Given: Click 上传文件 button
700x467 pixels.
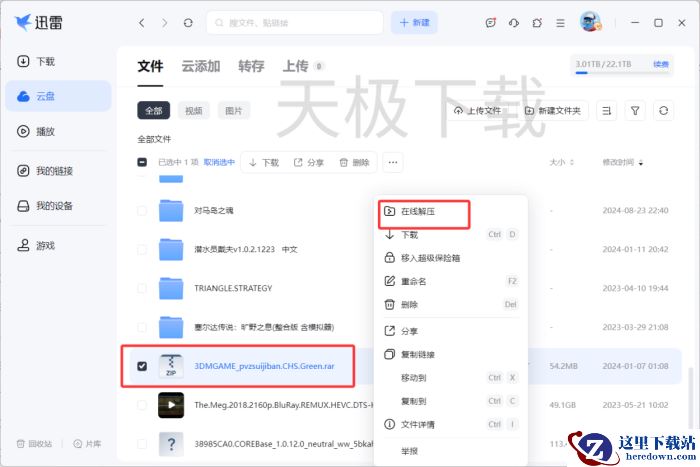Looking at the screenshot, I should [478, 111].
